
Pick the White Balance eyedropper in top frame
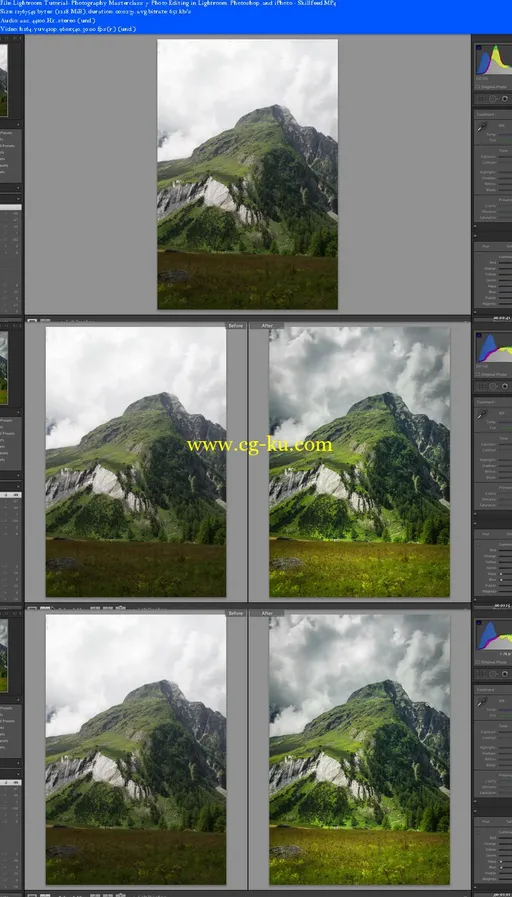click(482, 126)
